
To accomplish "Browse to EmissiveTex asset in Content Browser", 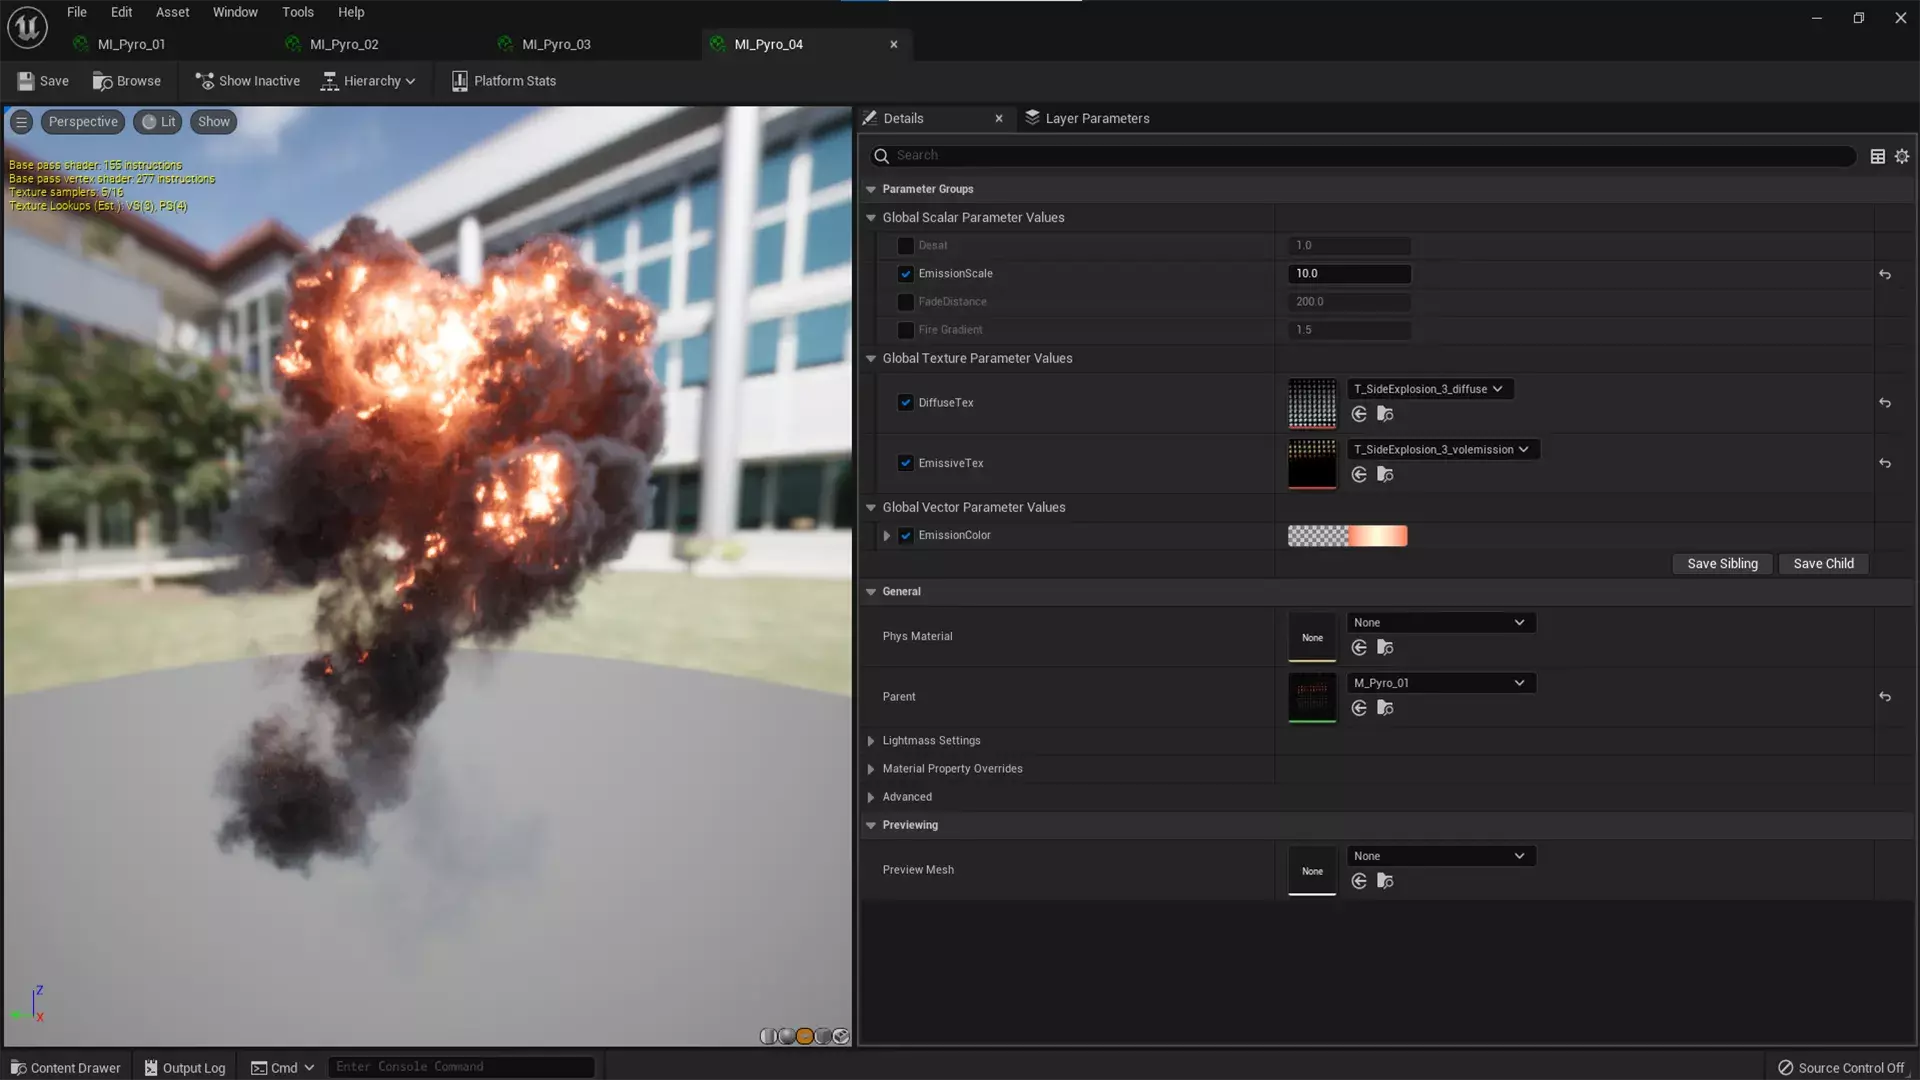I will point(1385,475).
